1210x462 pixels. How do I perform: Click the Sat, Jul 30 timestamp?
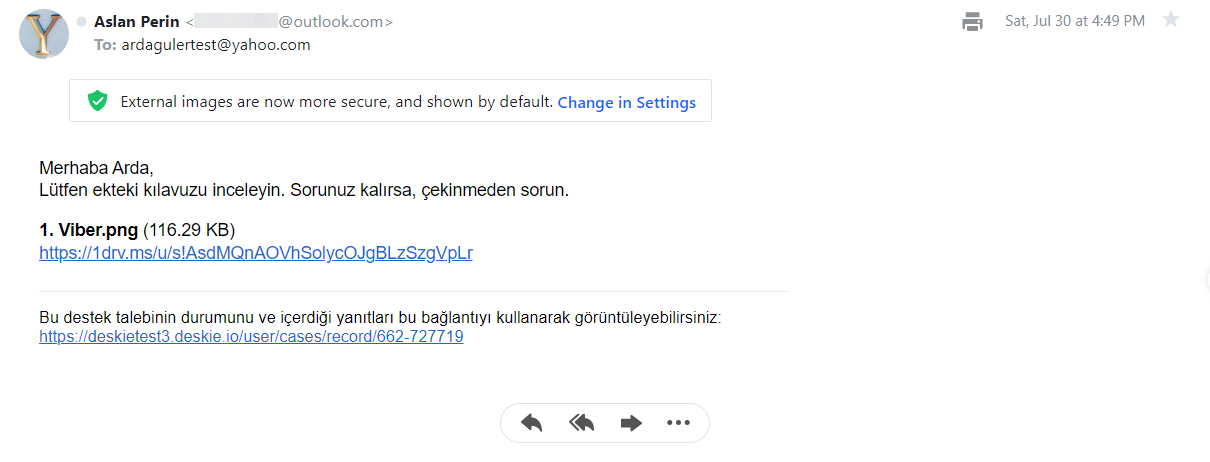(x=1075, y=21)
